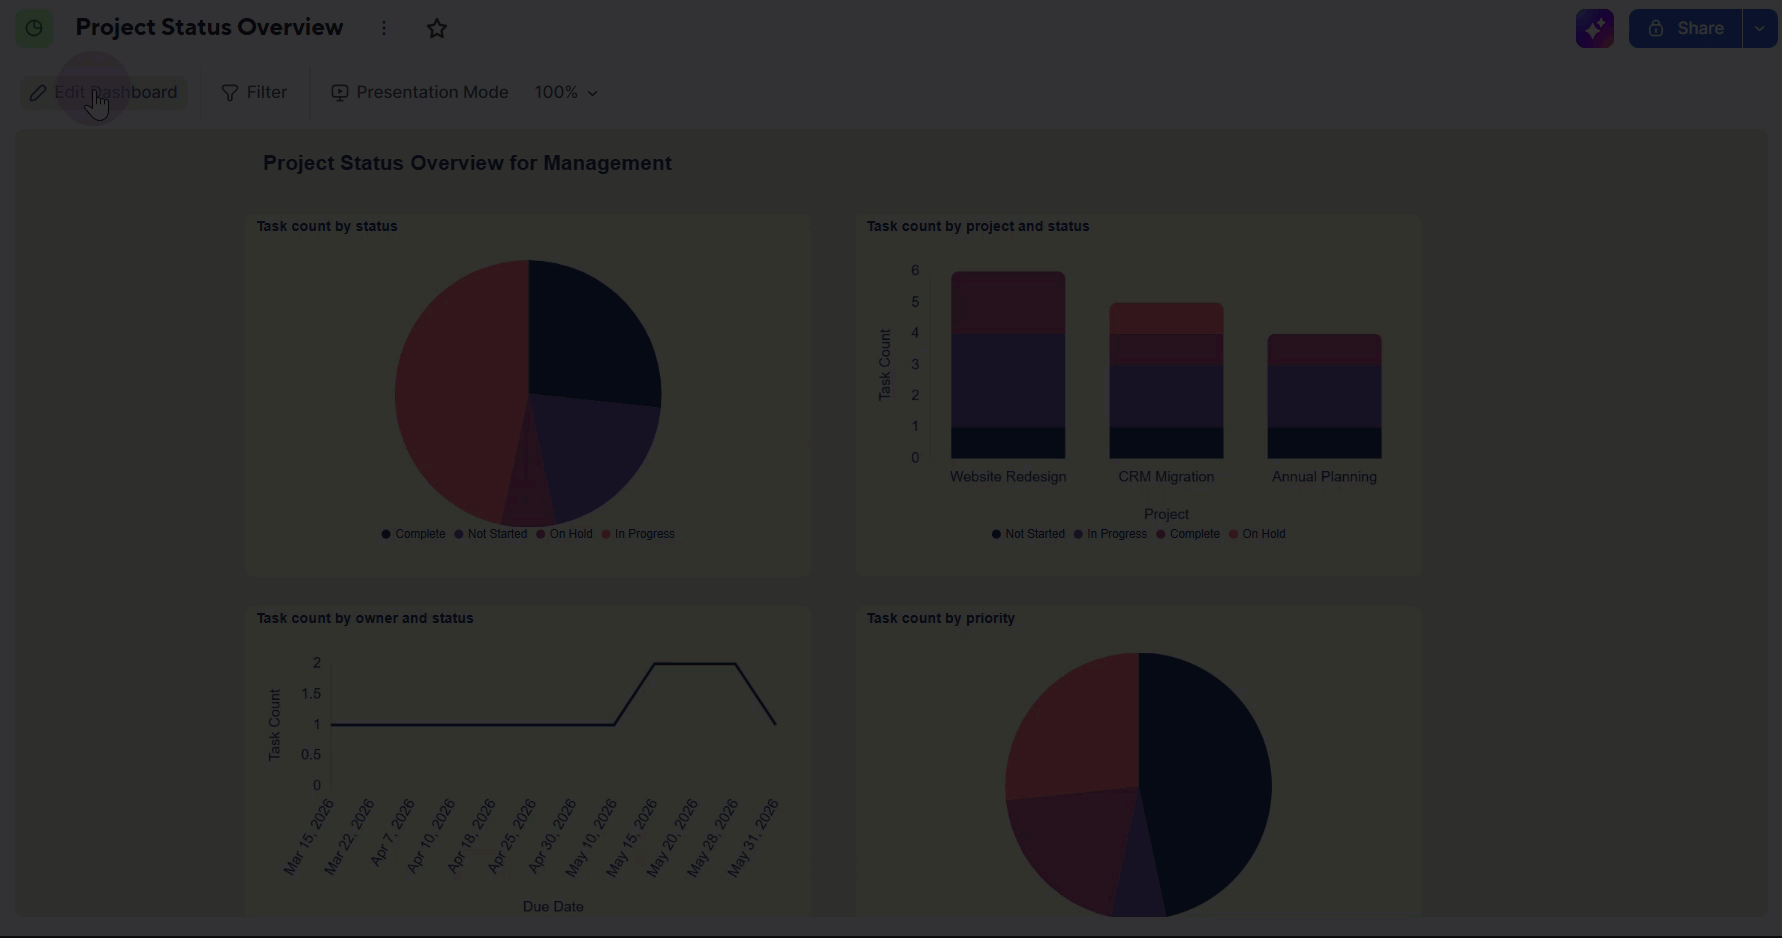Image resolution: width=1782 pixels, height=938 pixels.
Task: Toggle On Hold legend in status pie chart
Action: tap(564, 534)
